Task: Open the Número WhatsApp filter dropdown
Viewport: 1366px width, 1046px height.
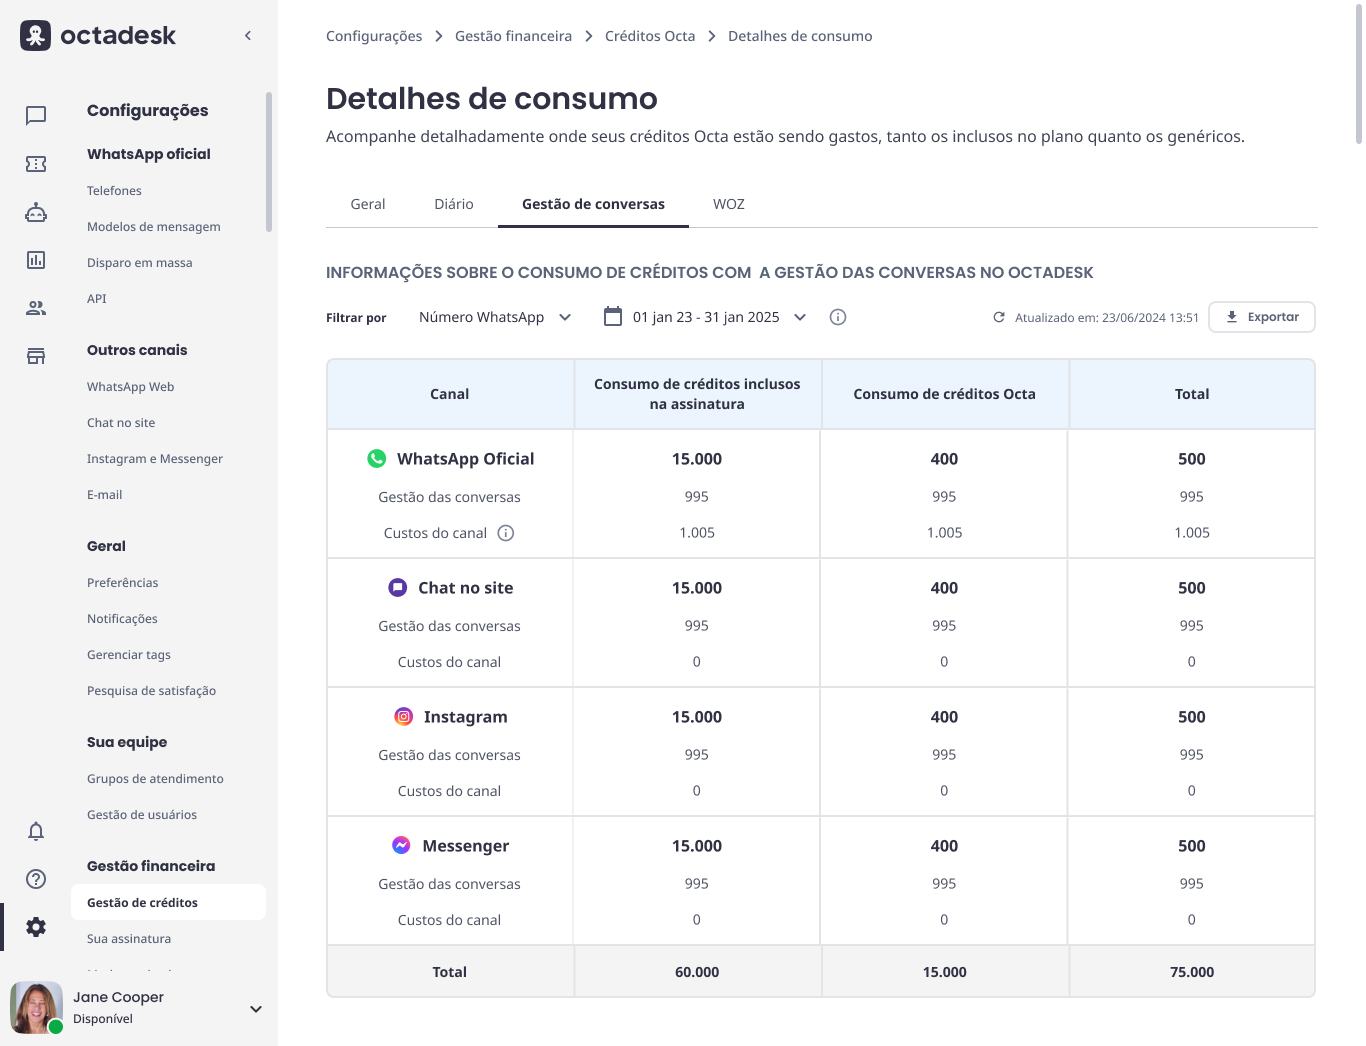Action: tap(495, 317)
